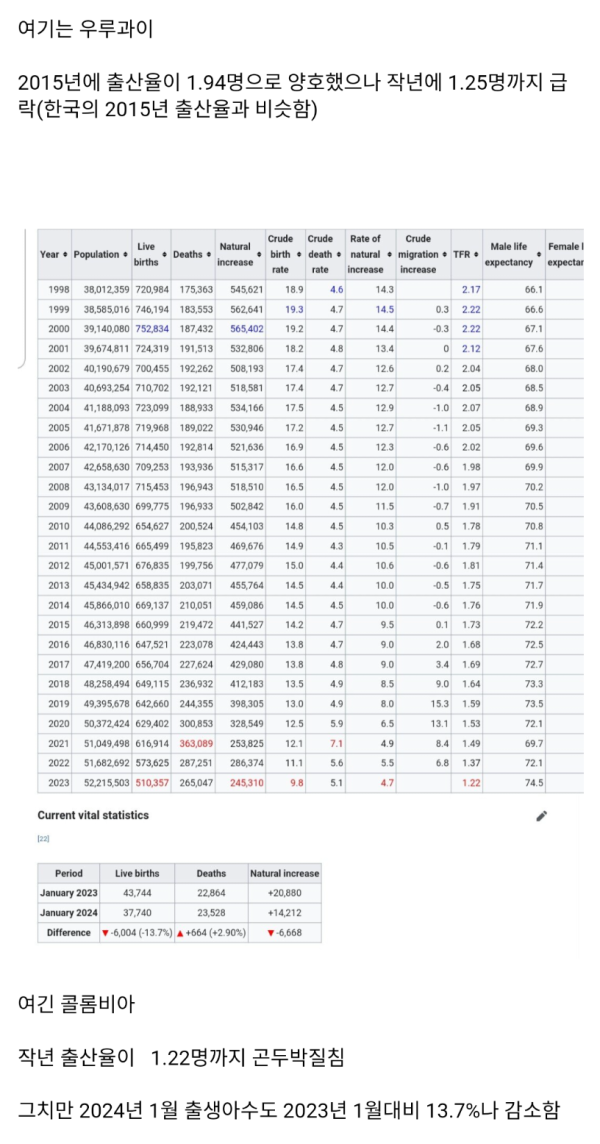The height and width of the screenshot is (1144, 600).
Task: Click the pencil edit icon for vital statistics
Action: click(x=541, y=816)
